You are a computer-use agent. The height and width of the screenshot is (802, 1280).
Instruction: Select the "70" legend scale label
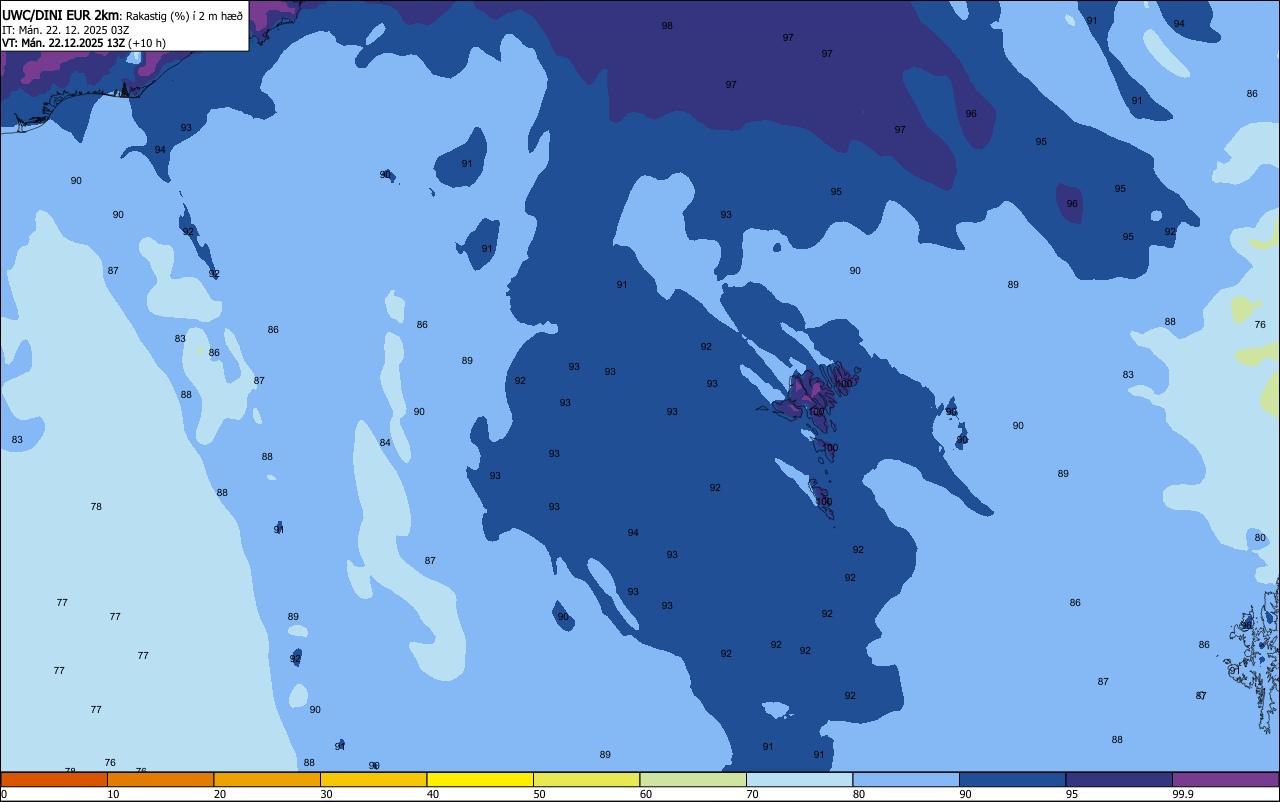[752, 794]
